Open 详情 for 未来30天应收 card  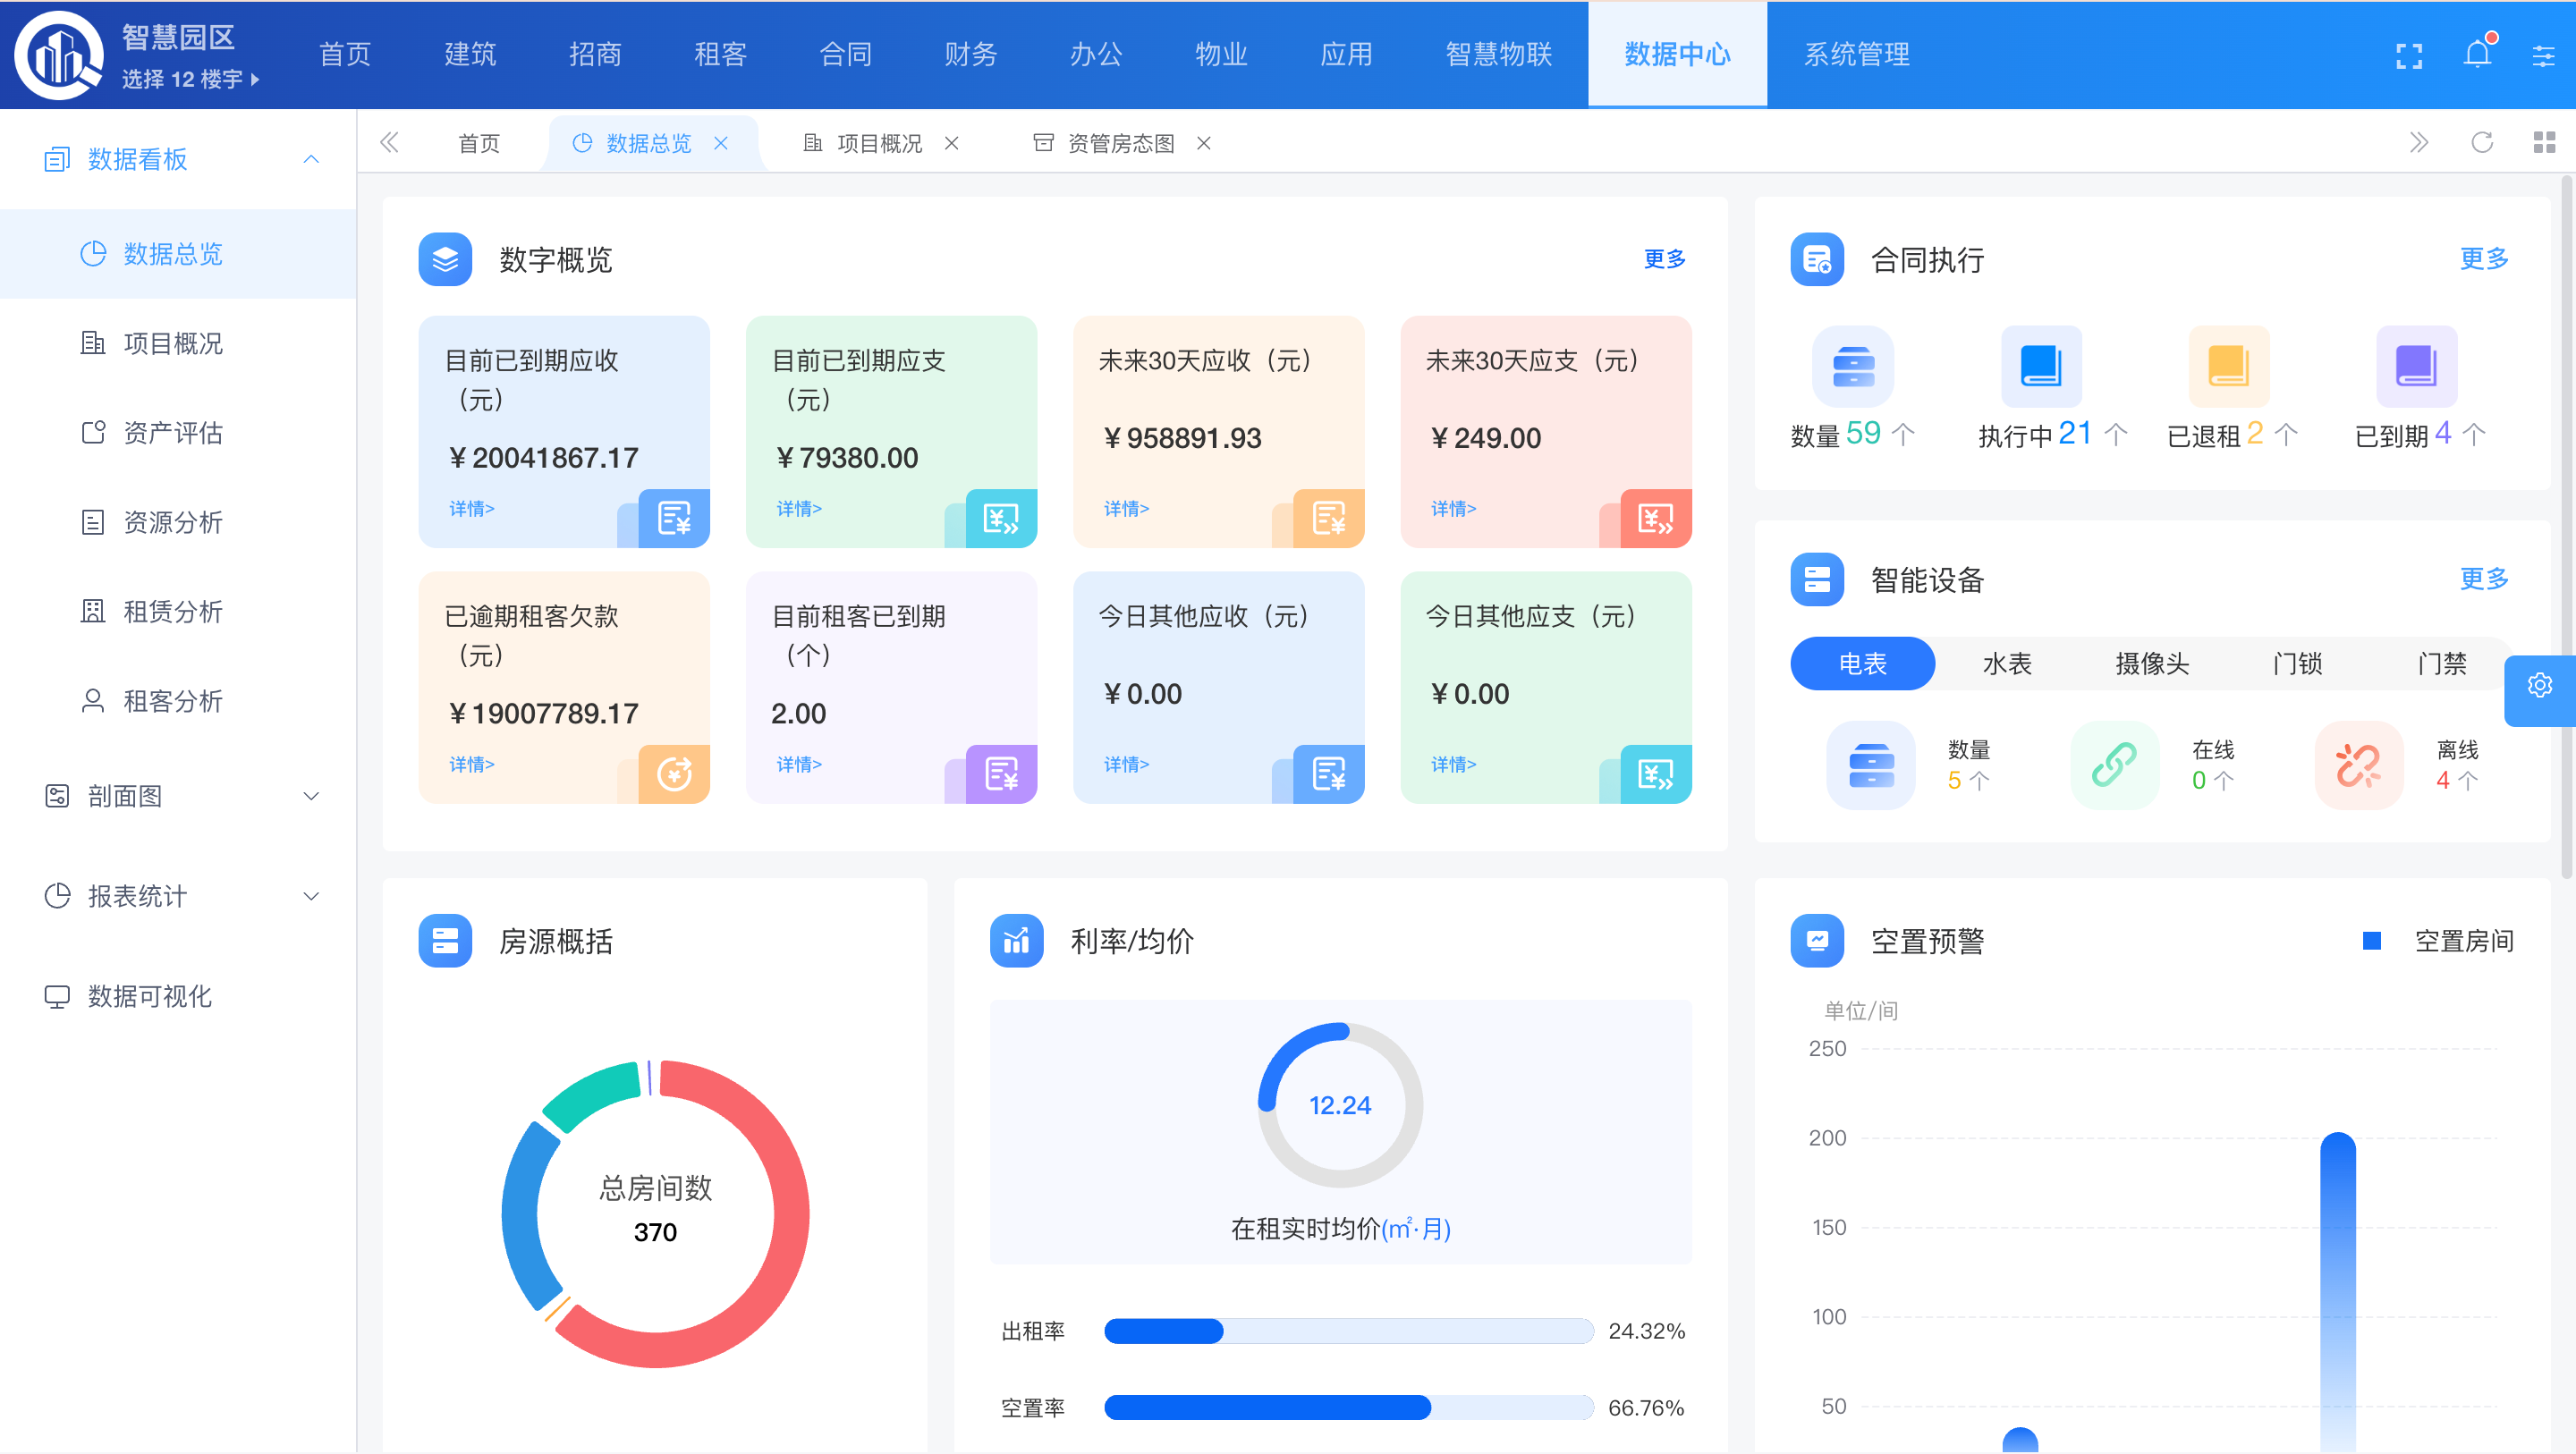[1126, 509]
